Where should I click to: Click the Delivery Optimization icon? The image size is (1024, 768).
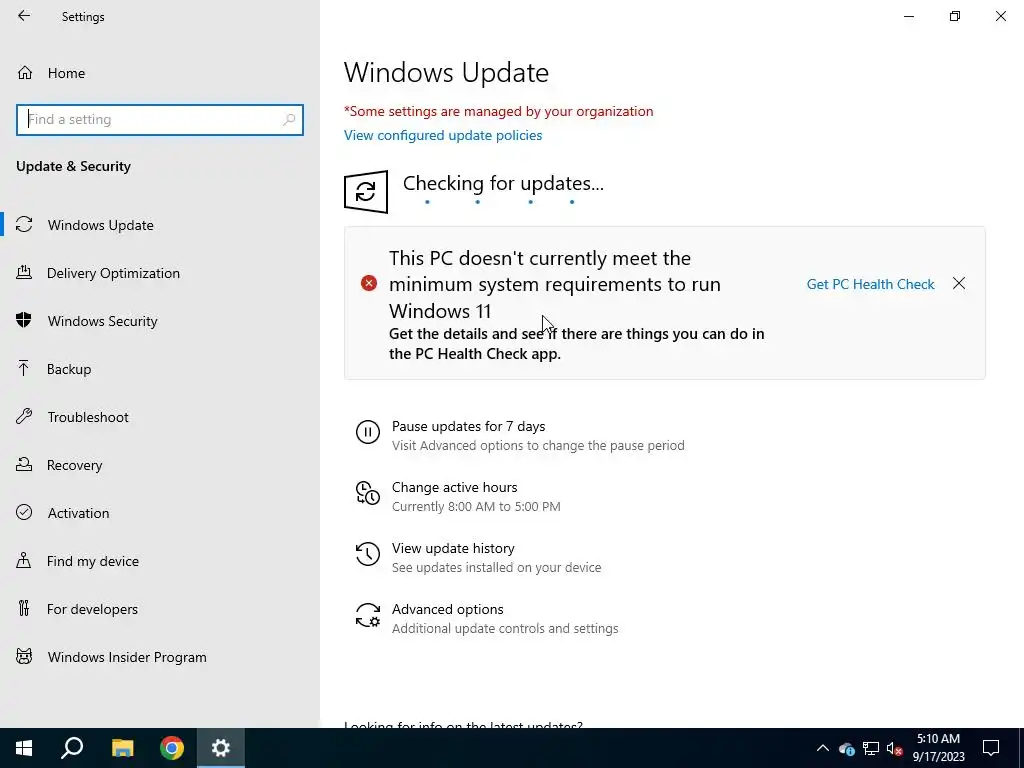tap(24, 272)
